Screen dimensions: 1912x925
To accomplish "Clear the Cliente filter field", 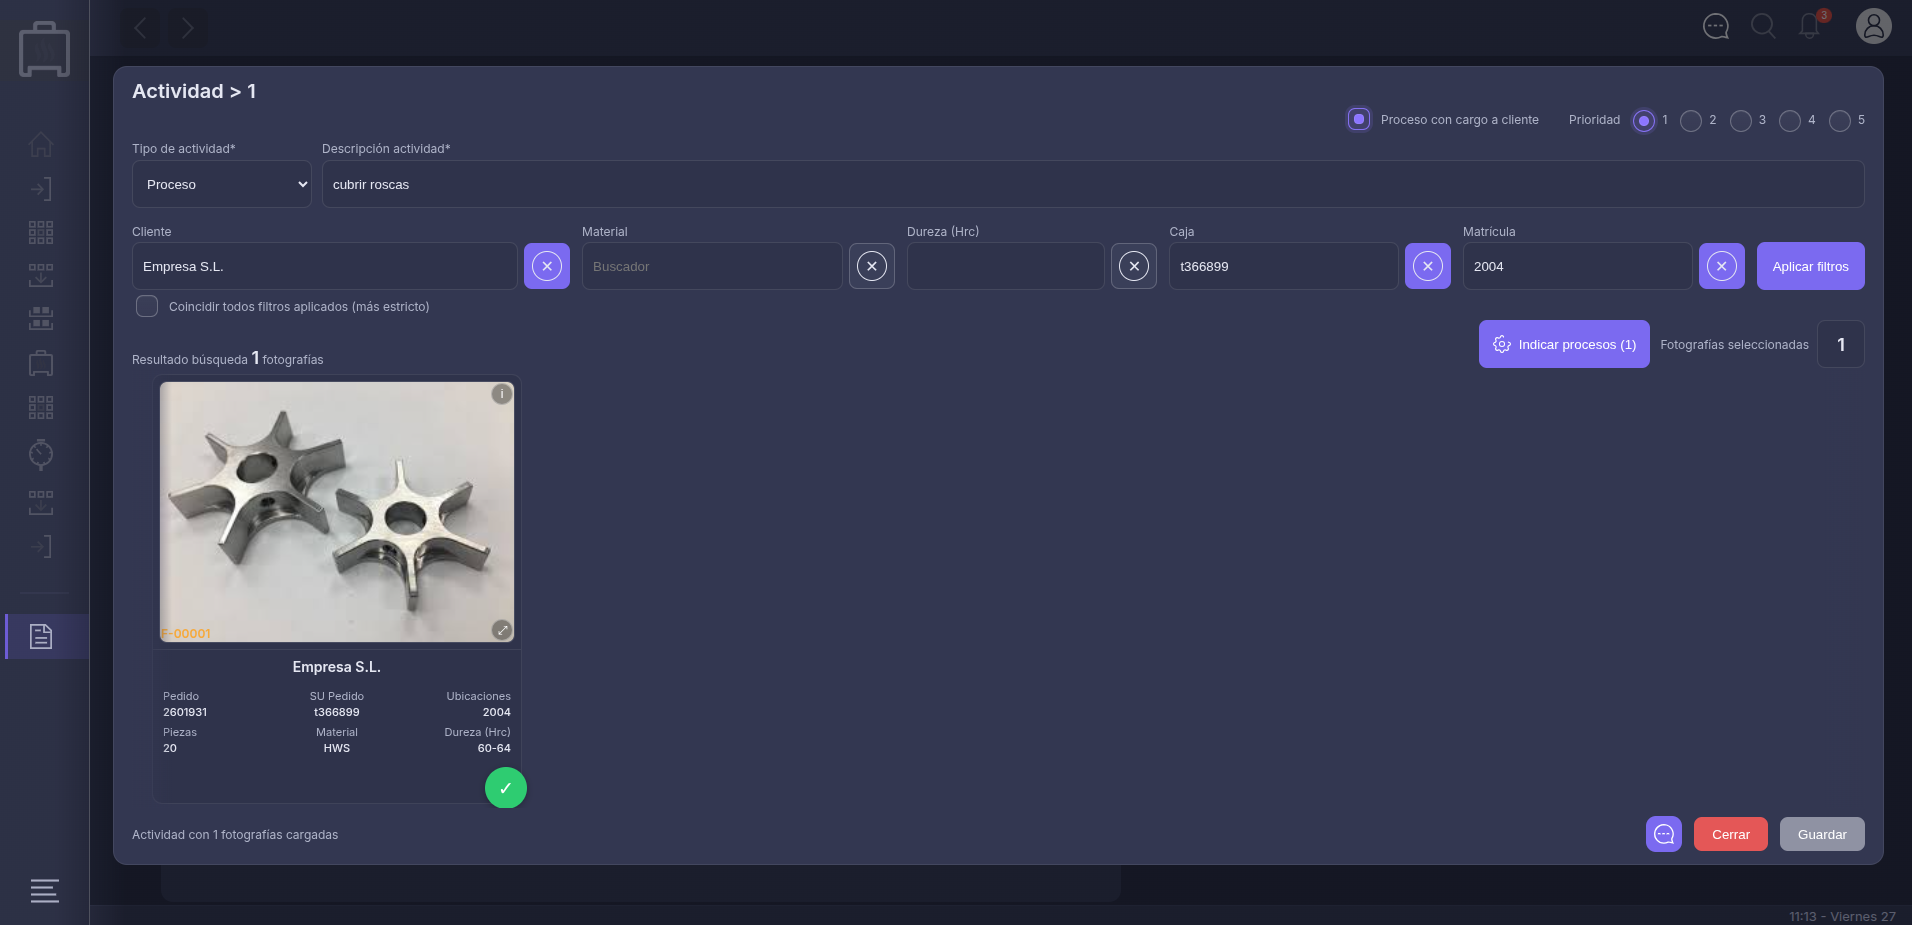I will (547, 266).
